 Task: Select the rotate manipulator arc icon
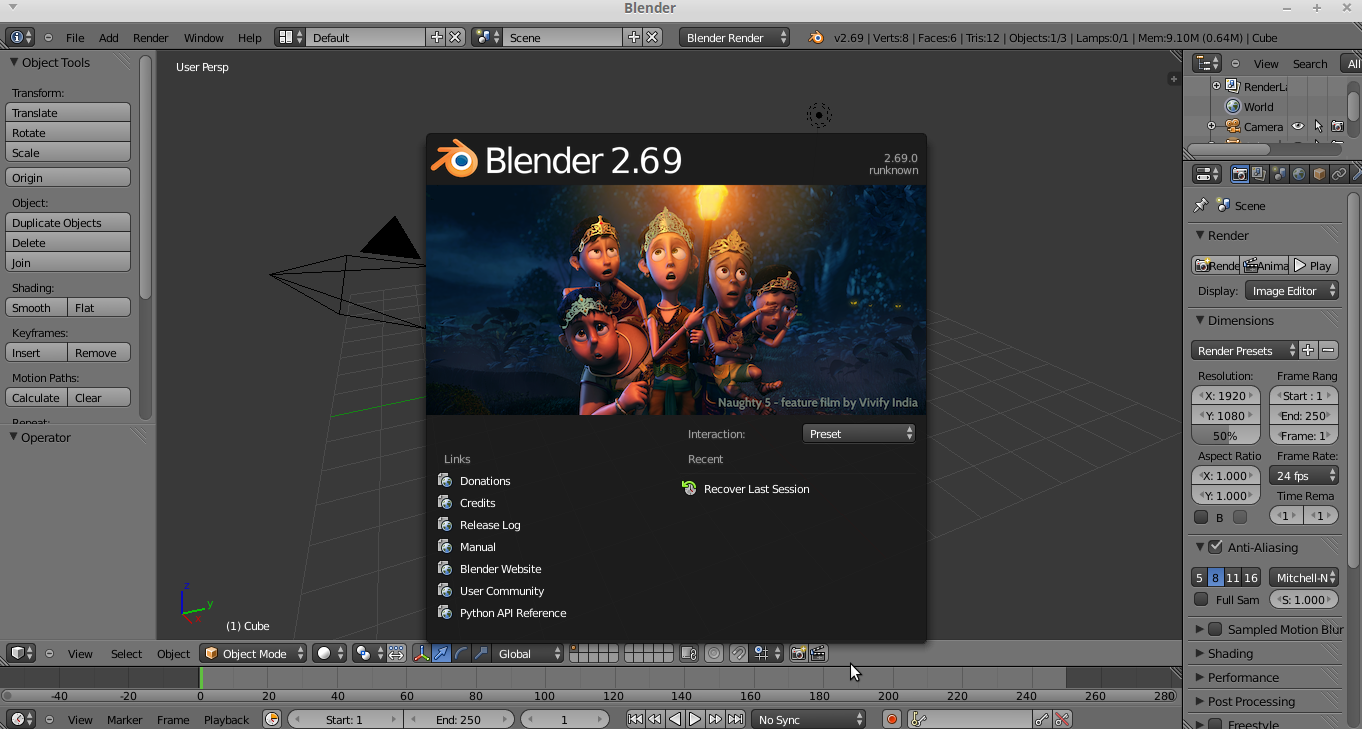tap(461, 653)
